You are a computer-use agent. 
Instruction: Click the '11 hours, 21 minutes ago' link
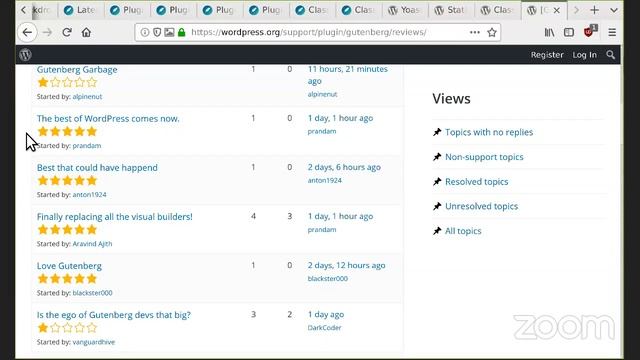pyautogui.click(x=347, y=75)
